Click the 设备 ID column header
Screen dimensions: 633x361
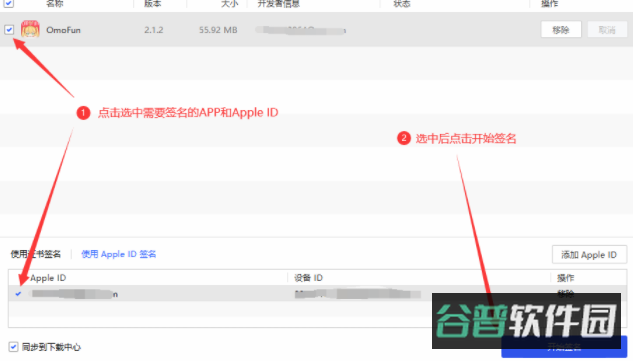[308, 278]
